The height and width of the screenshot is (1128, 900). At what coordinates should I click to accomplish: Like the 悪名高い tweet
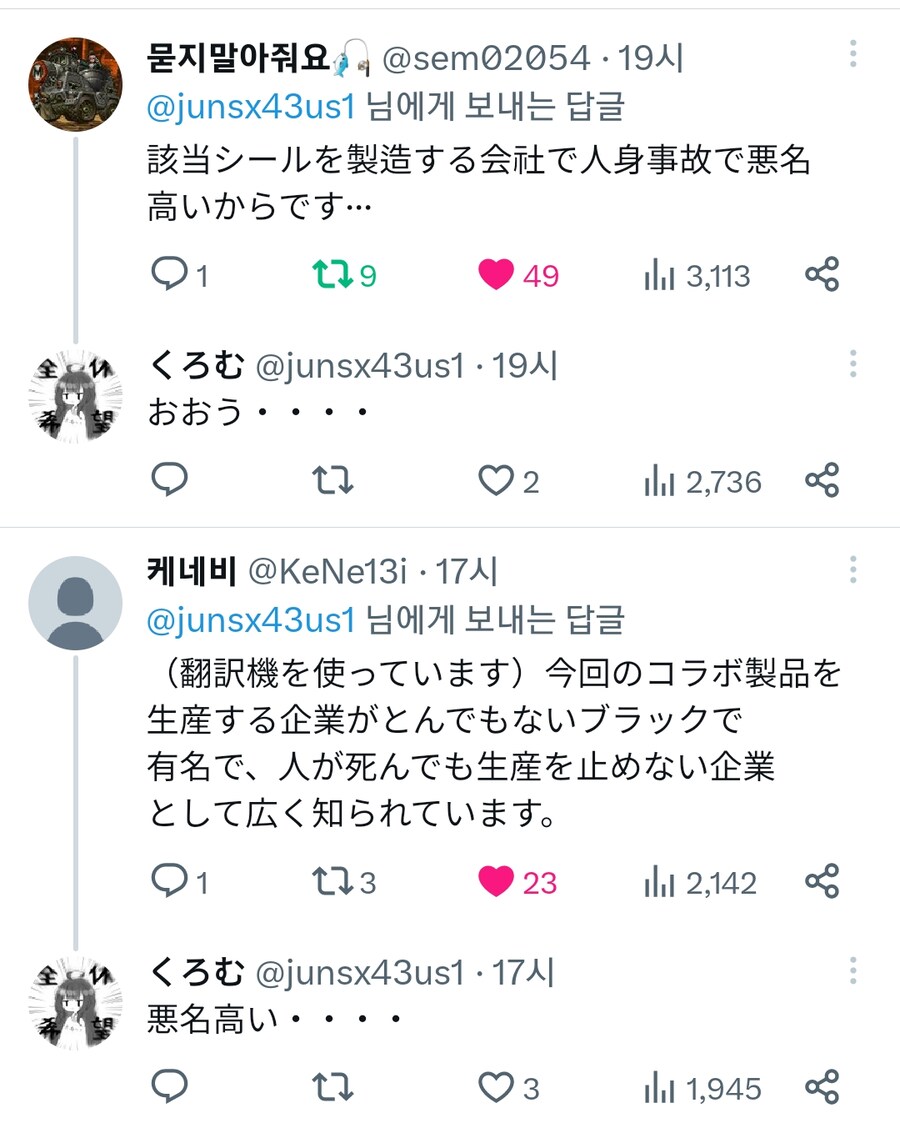point(496,1087)
